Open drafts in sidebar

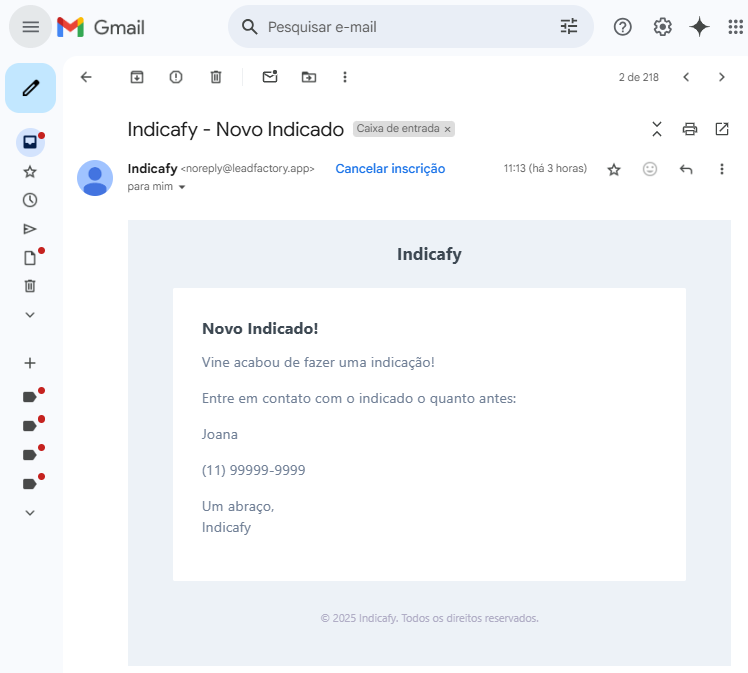[30, 258]
